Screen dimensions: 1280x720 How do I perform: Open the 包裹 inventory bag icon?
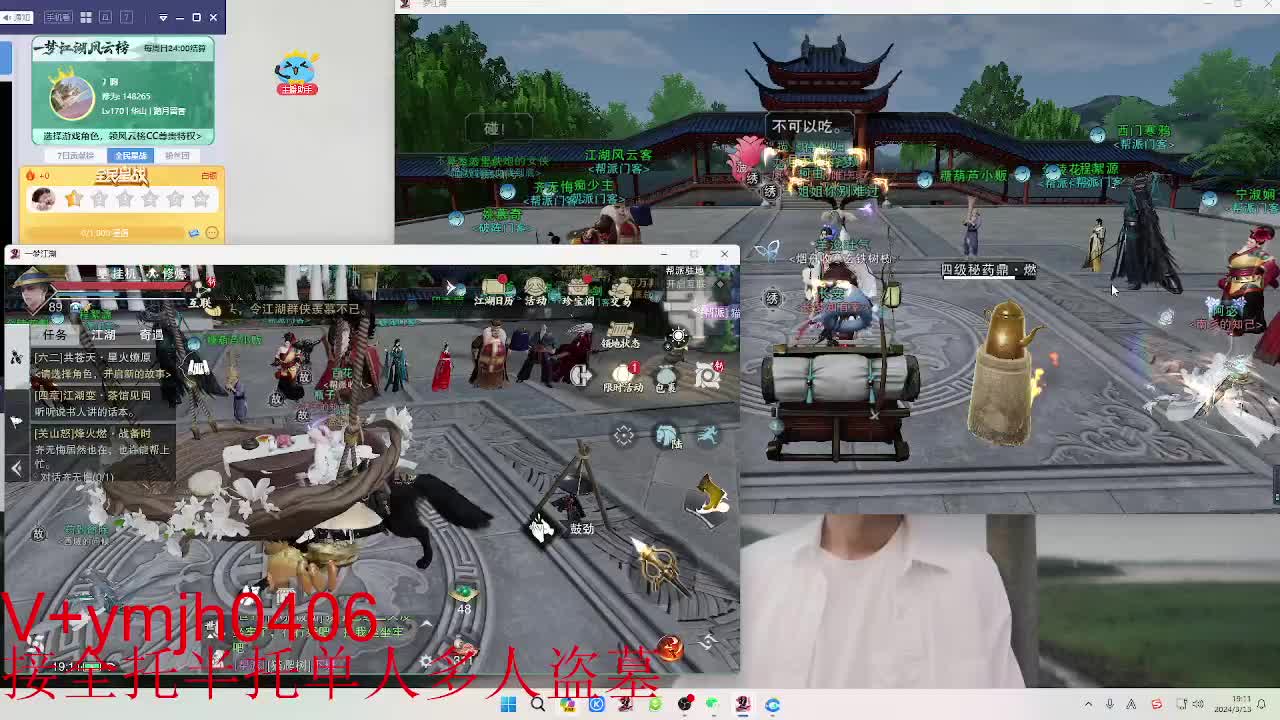pos(666,378)
